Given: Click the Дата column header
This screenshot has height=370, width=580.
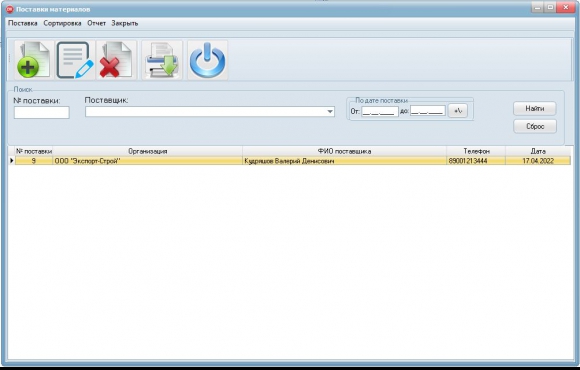Looking at the screenshot, I should pos(538,151).
